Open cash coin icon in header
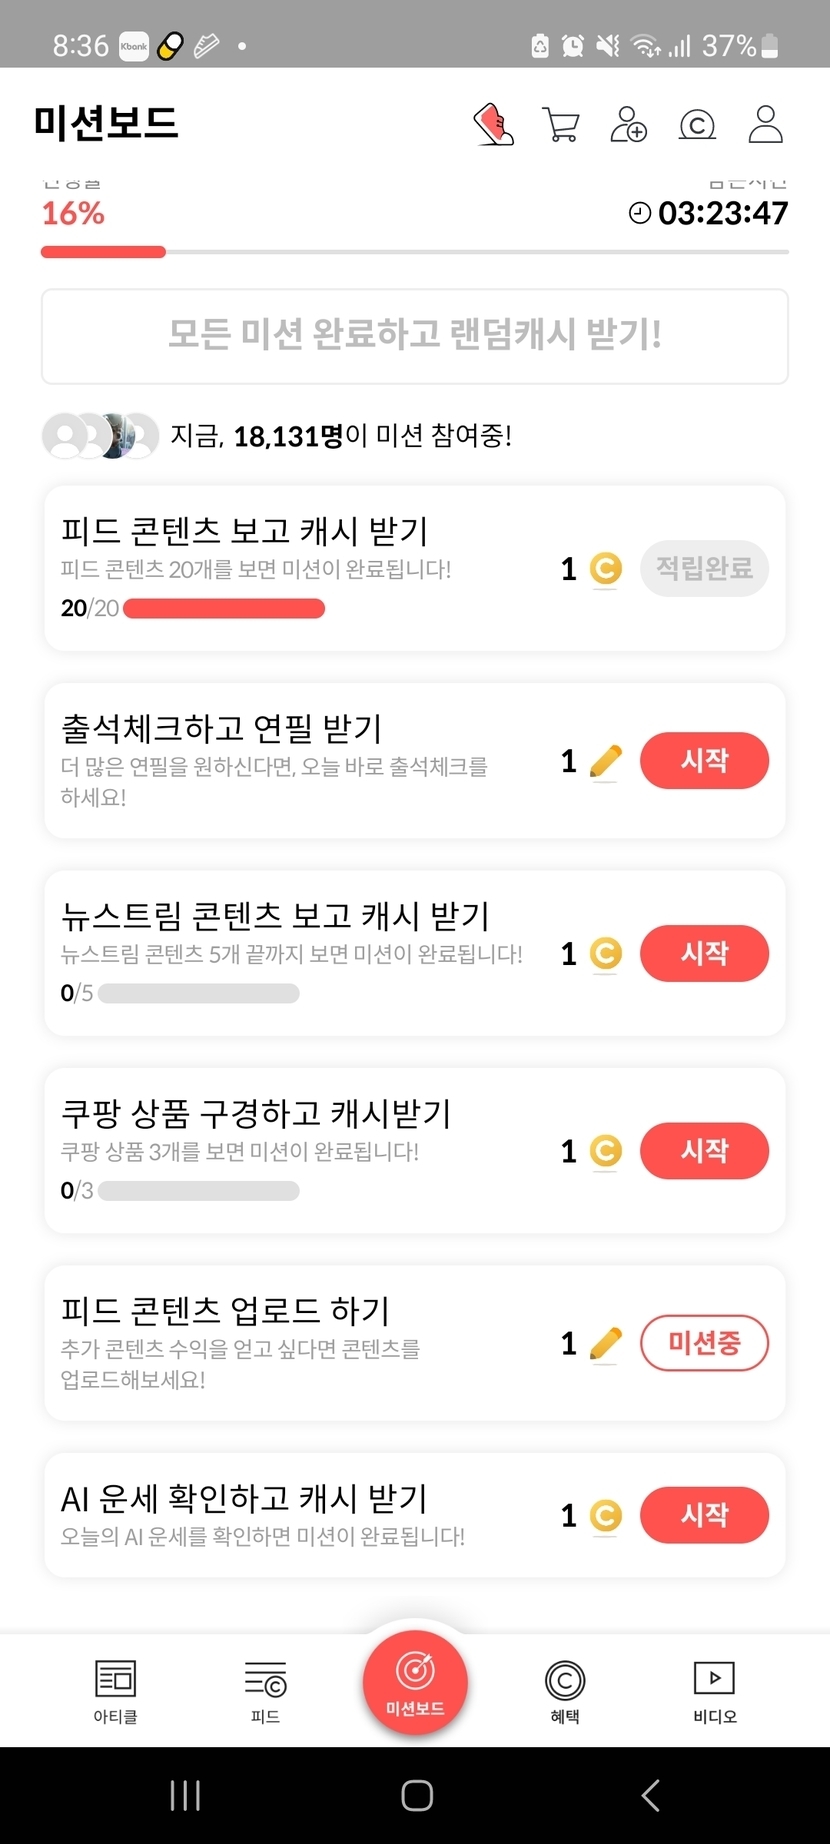Screen dimensions: 830x1844 tap(697, 125)
